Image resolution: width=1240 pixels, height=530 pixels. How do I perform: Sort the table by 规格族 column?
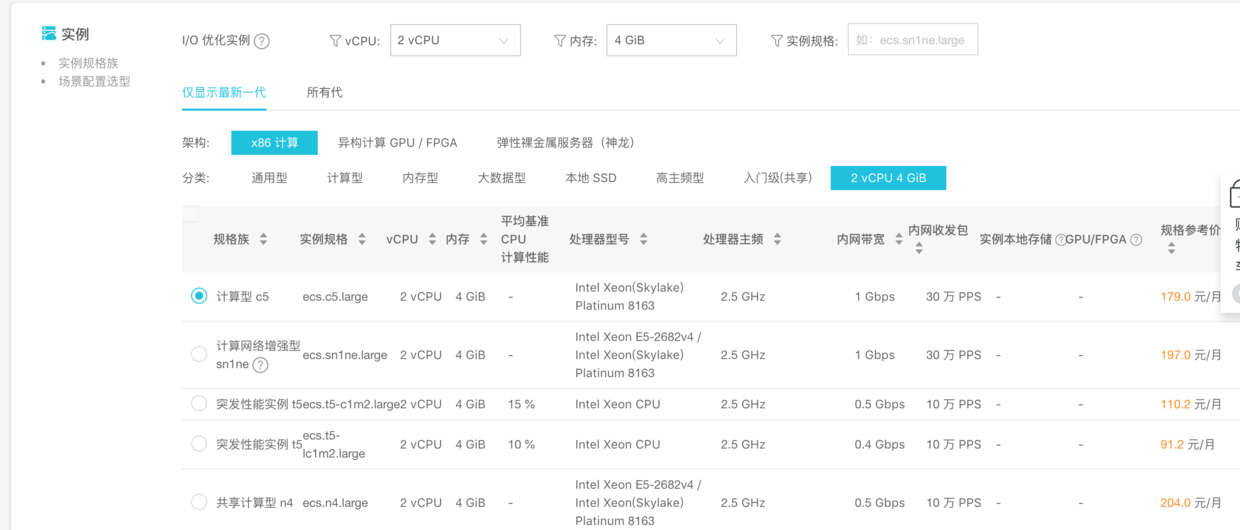pyautogui.click(x=263, y=239)
